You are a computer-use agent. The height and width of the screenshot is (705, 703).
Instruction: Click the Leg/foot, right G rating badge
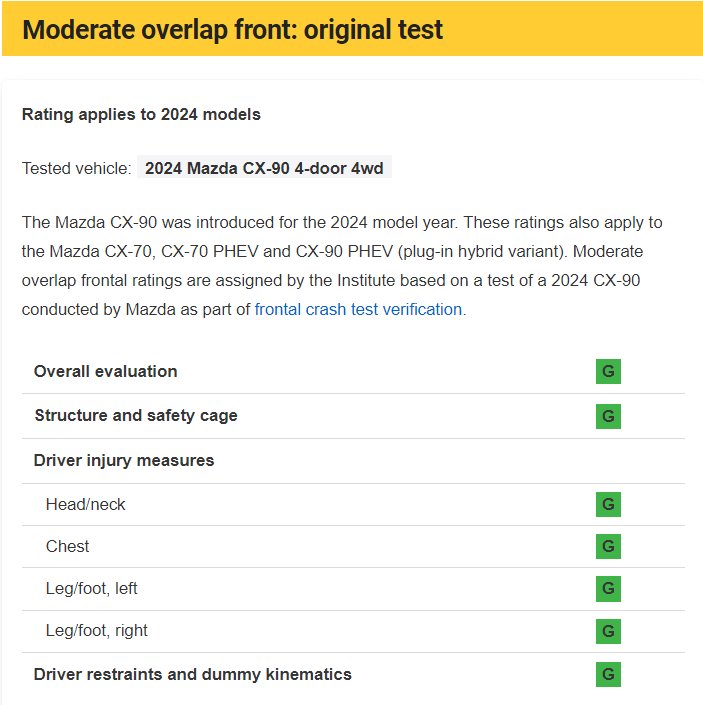click(x=608, y=631)
